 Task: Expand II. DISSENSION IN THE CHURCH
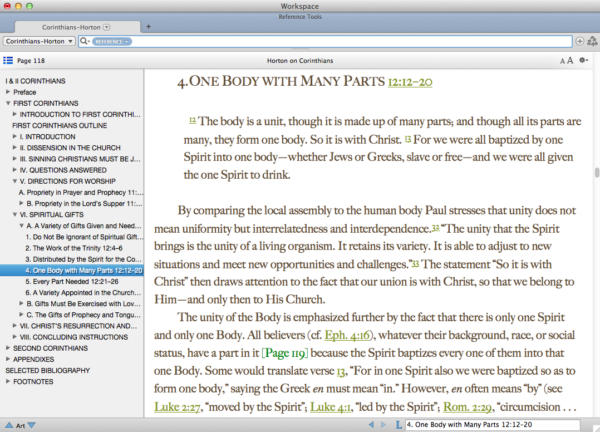pos(15,147)
